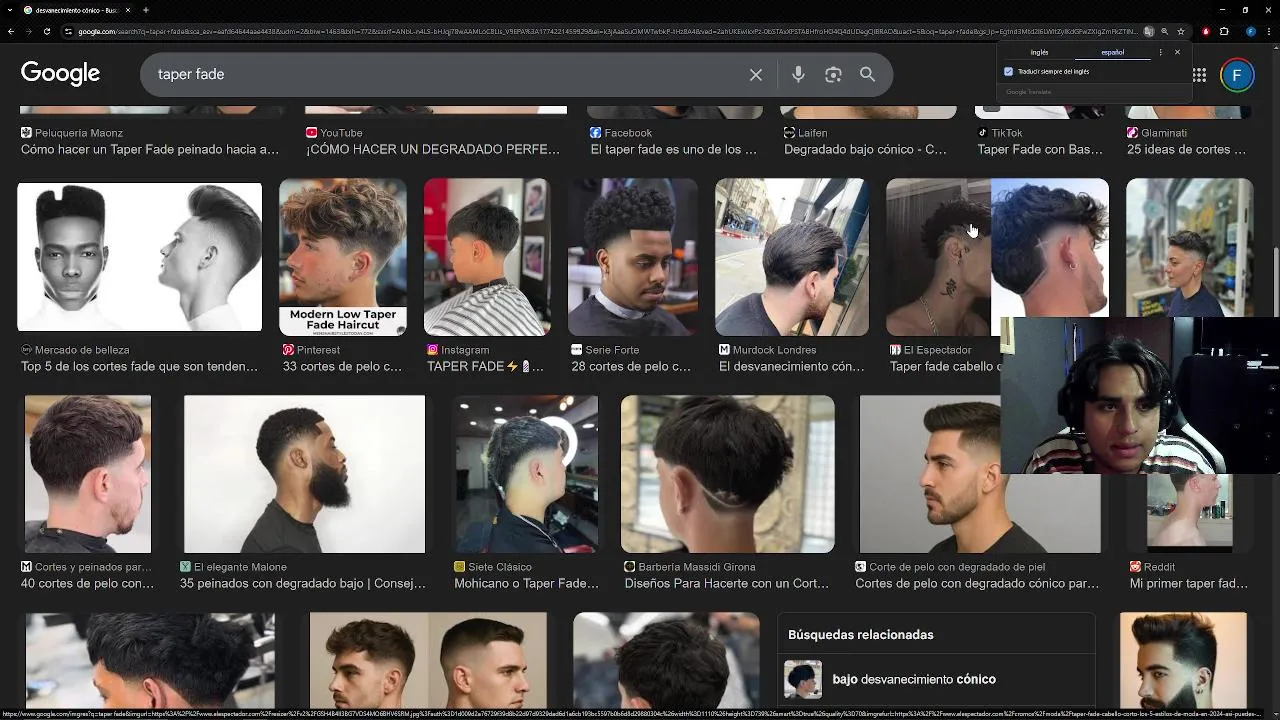Open the Siete Clásico mohicano image
Screen dimensions: 1280x720
[x=526, y=474]
